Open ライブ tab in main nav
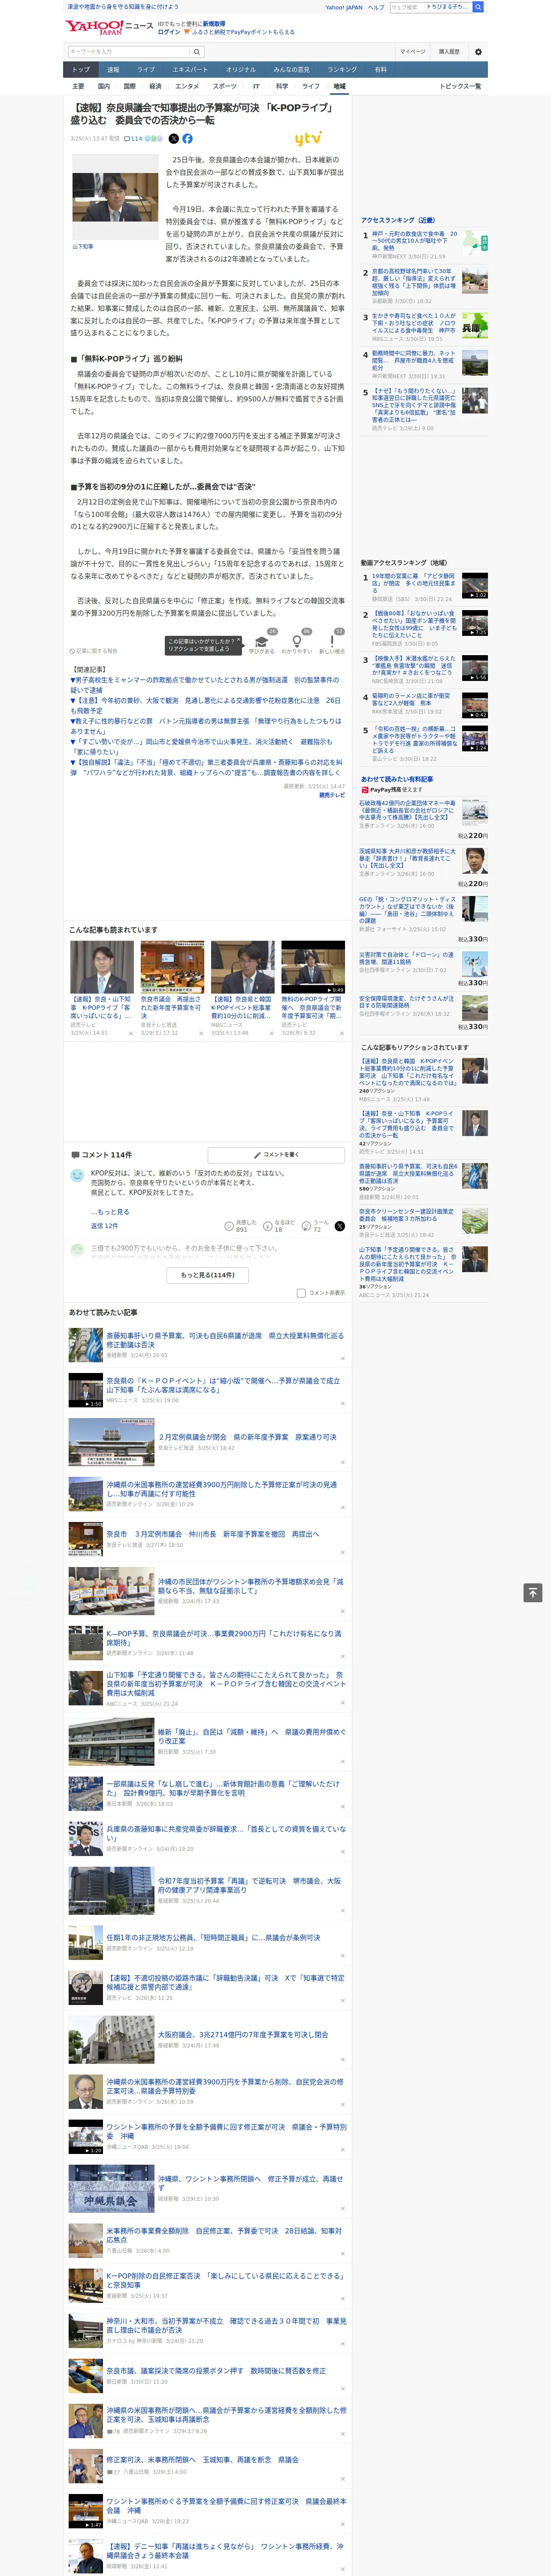Image resolution: width=551 pixels, height=2576 pixels. (146, 70)
